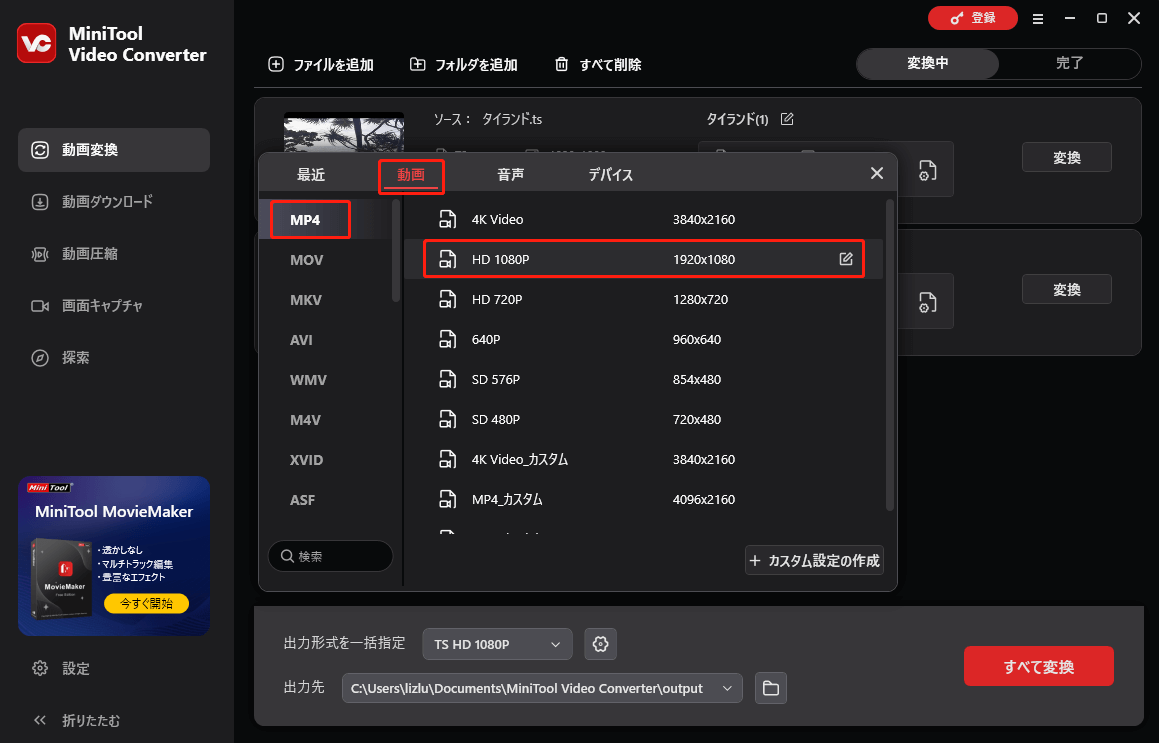Click すべて削除 to remove all files
This screenshot has height=743, width=1159.
pyautogui.click(x=598, y=64)
